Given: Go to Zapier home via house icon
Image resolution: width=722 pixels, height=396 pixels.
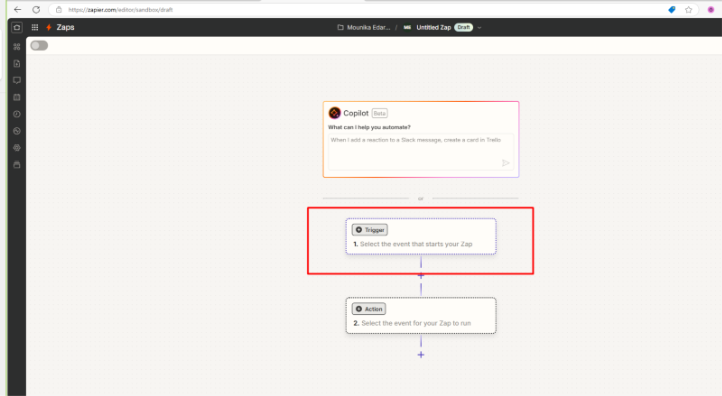Looking at the screenshot, I should tap(17, 27).
